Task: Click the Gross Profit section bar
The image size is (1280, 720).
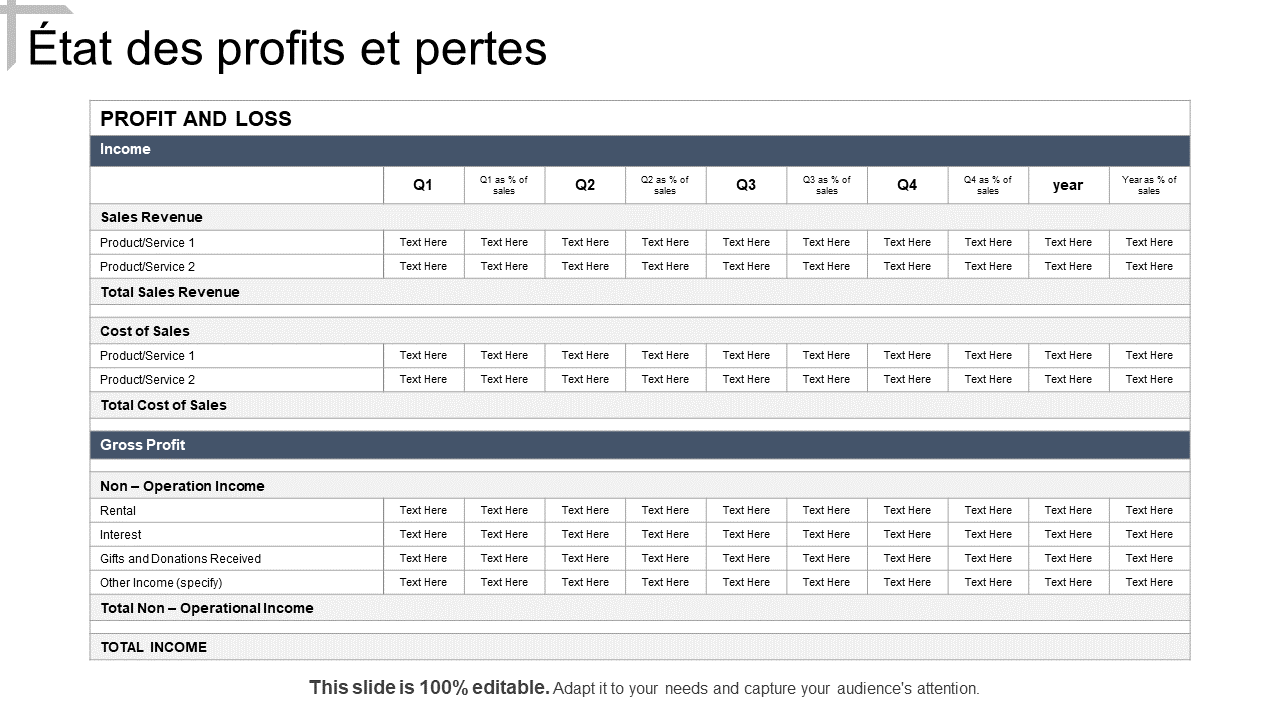Action: click(x=640, y=445)
